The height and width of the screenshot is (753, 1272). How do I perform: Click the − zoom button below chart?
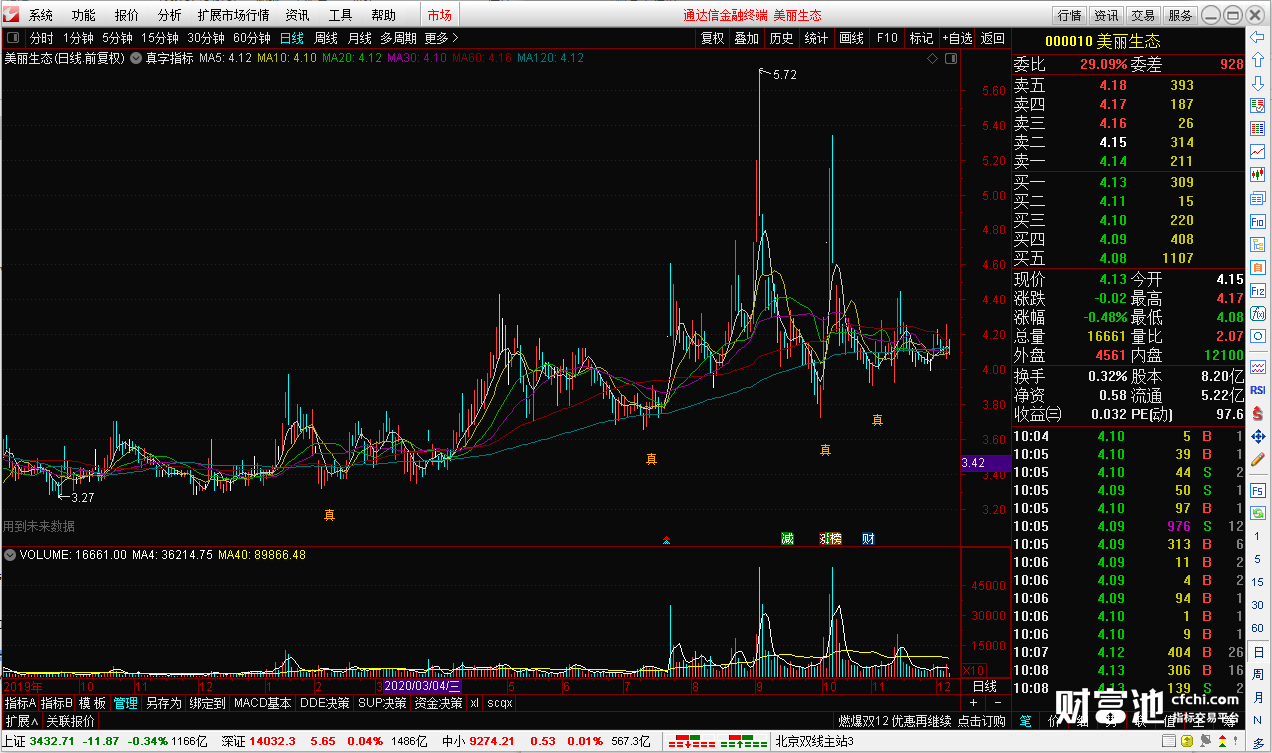(x=998, y=703)
